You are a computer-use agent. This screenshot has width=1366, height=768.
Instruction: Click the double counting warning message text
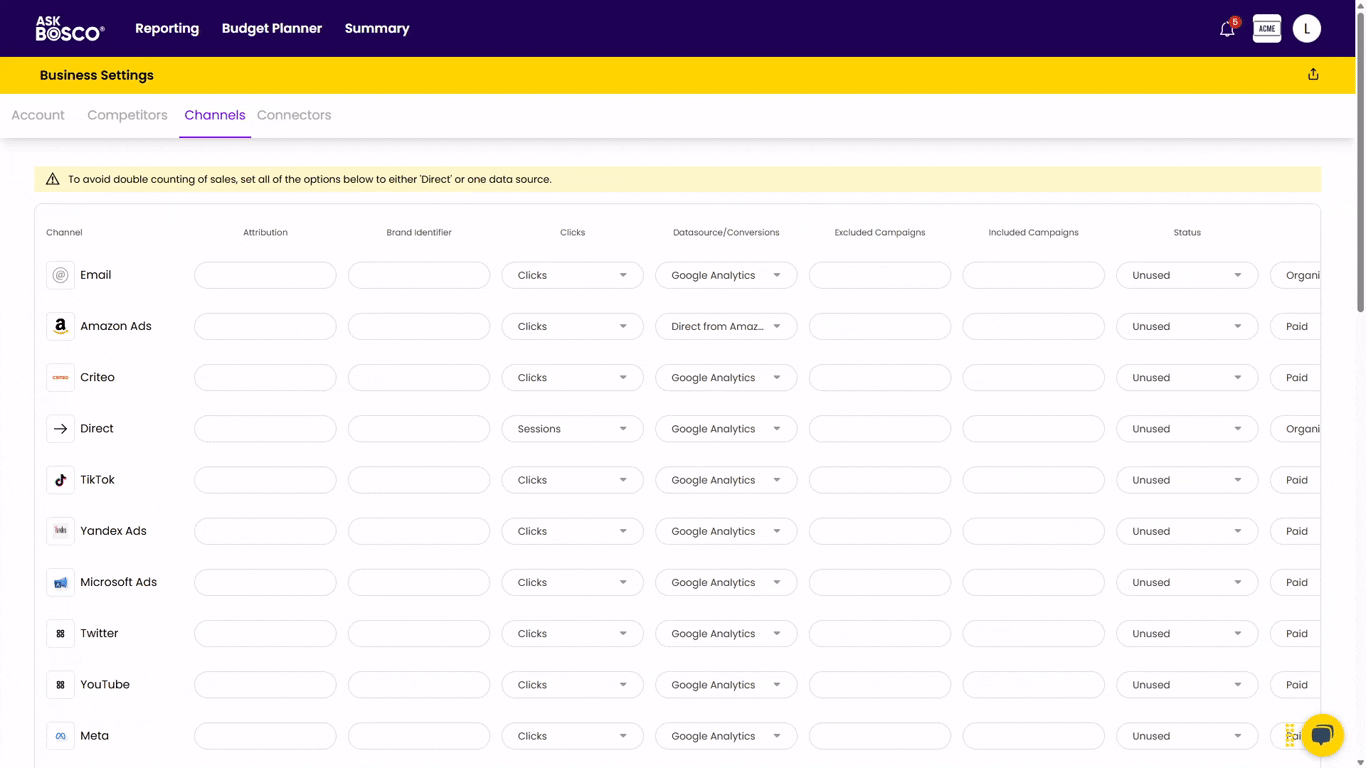[310, 179]
